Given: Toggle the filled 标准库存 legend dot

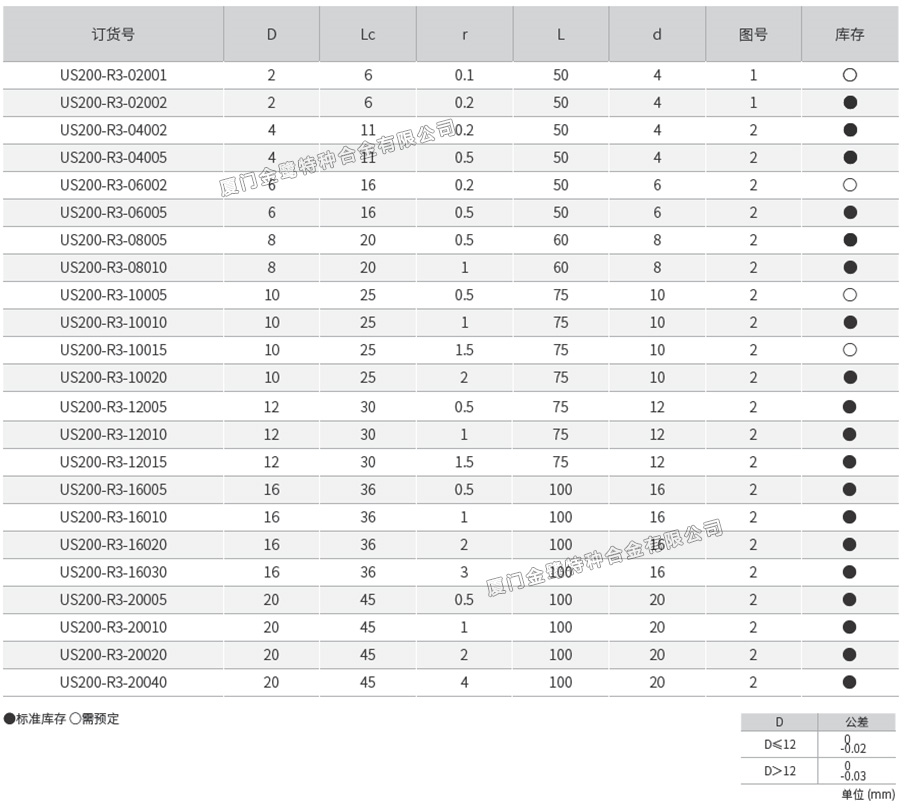Looking at the screenshot, I should coord(8,719).
